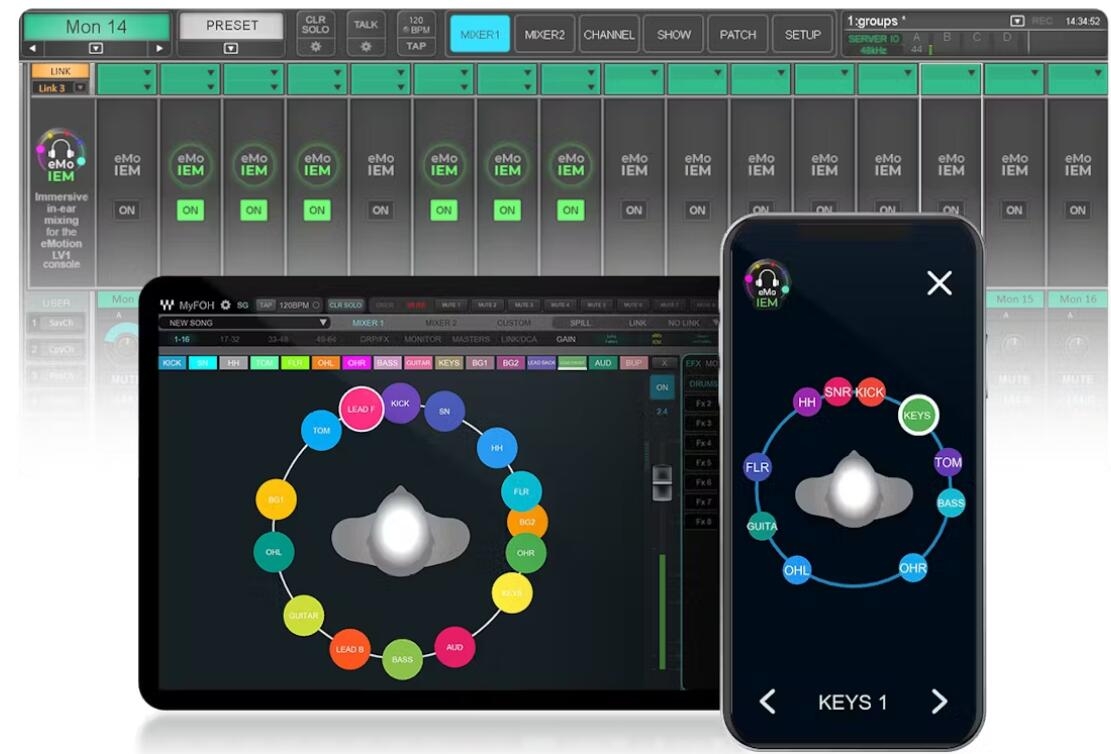Toggle the blue ON button in tablet mixer
The image size is (1111, 754).
coord(662,387)
